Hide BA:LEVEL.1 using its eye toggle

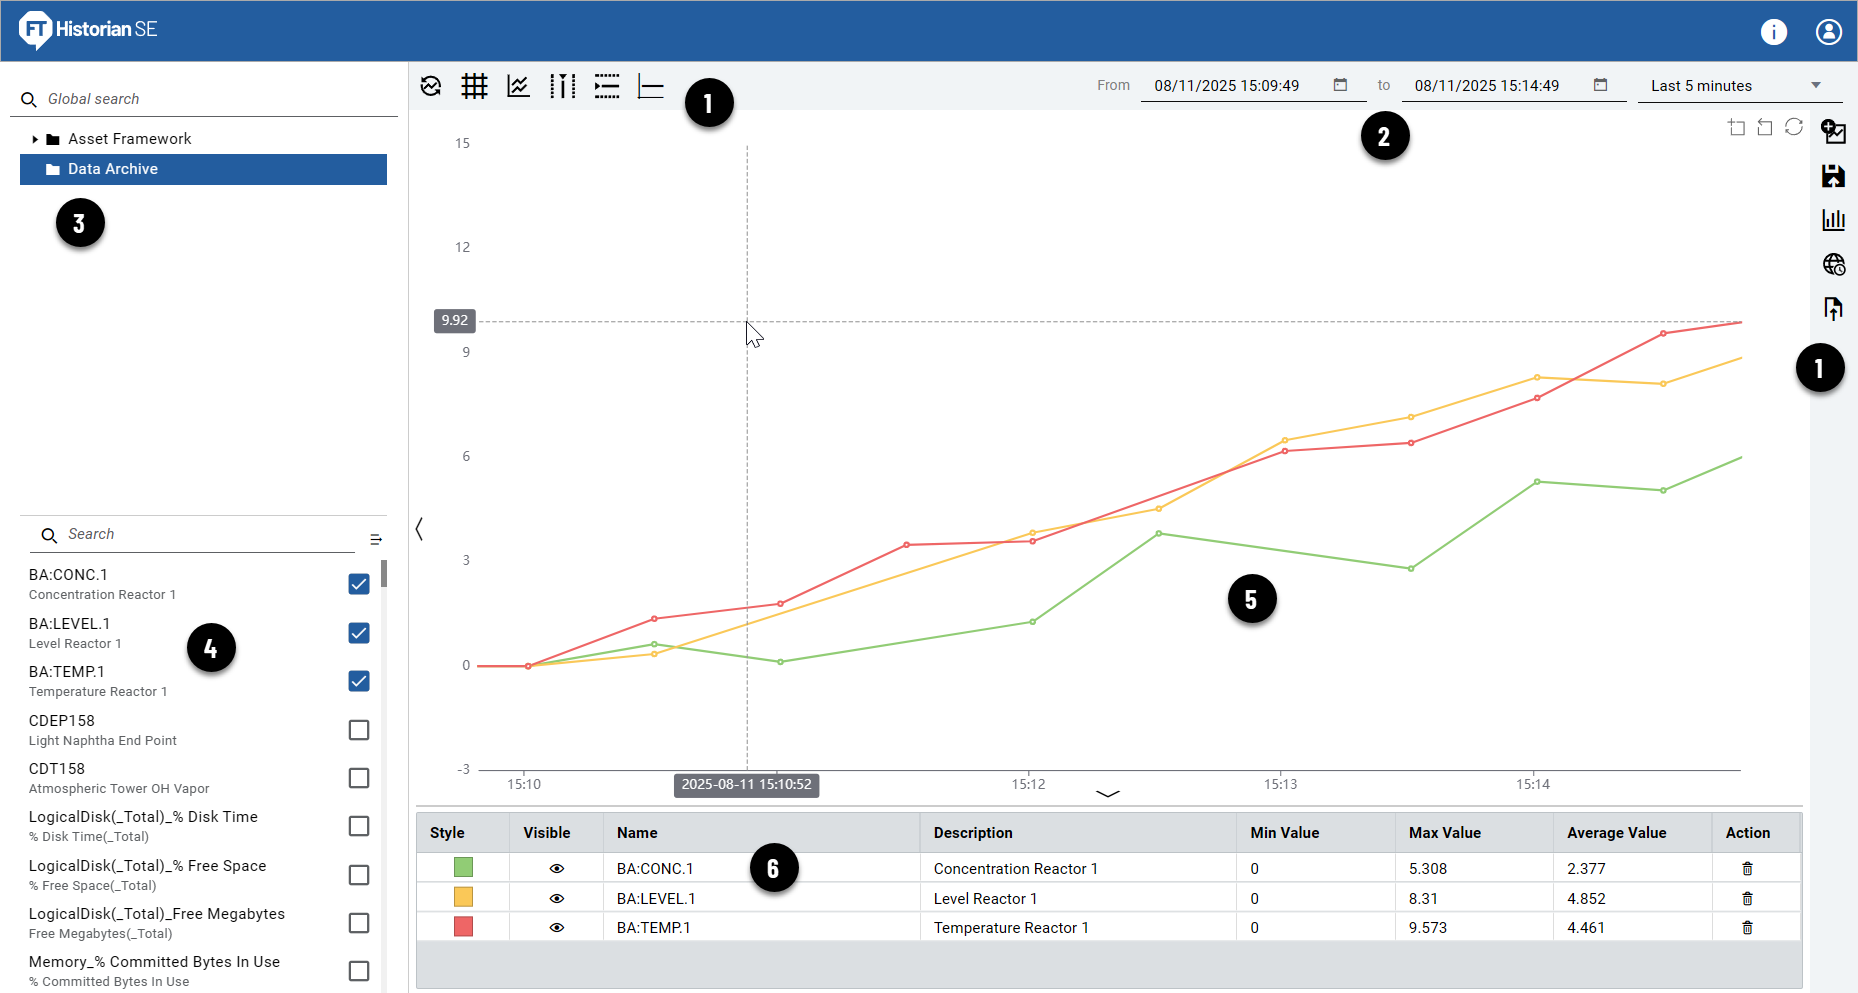click(556, 898)
